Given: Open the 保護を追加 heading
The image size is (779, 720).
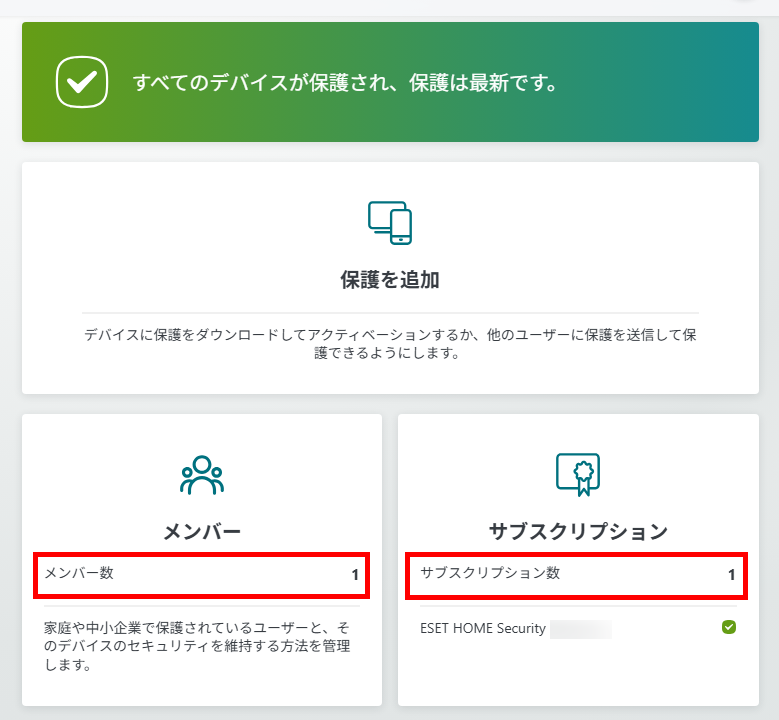Looking at the screenshot, I should click(390, 280).
